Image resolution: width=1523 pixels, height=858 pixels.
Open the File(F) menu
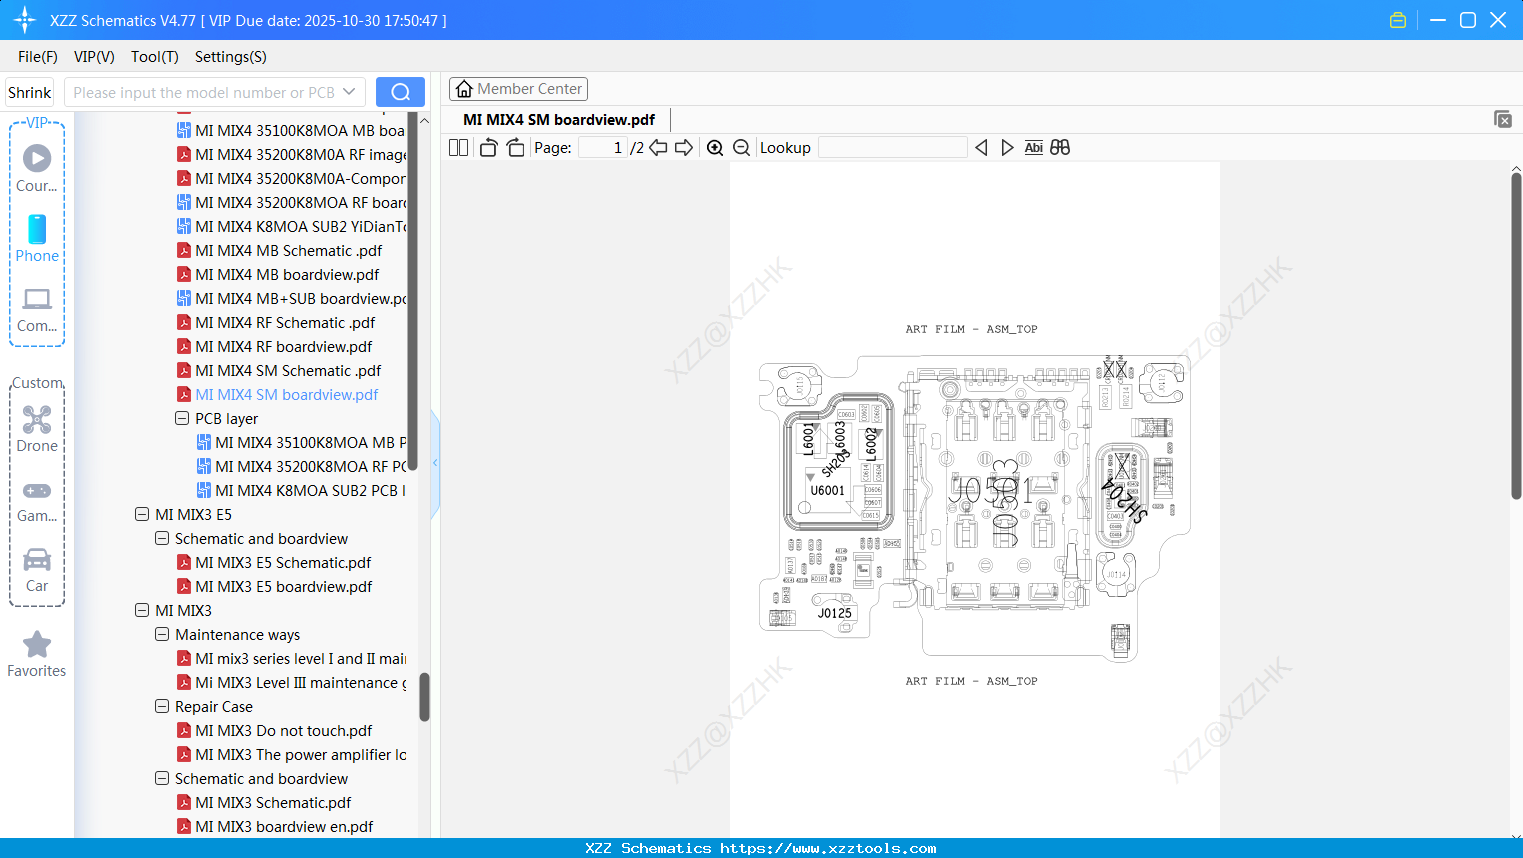pyautogui.click(x=38, y=57)
